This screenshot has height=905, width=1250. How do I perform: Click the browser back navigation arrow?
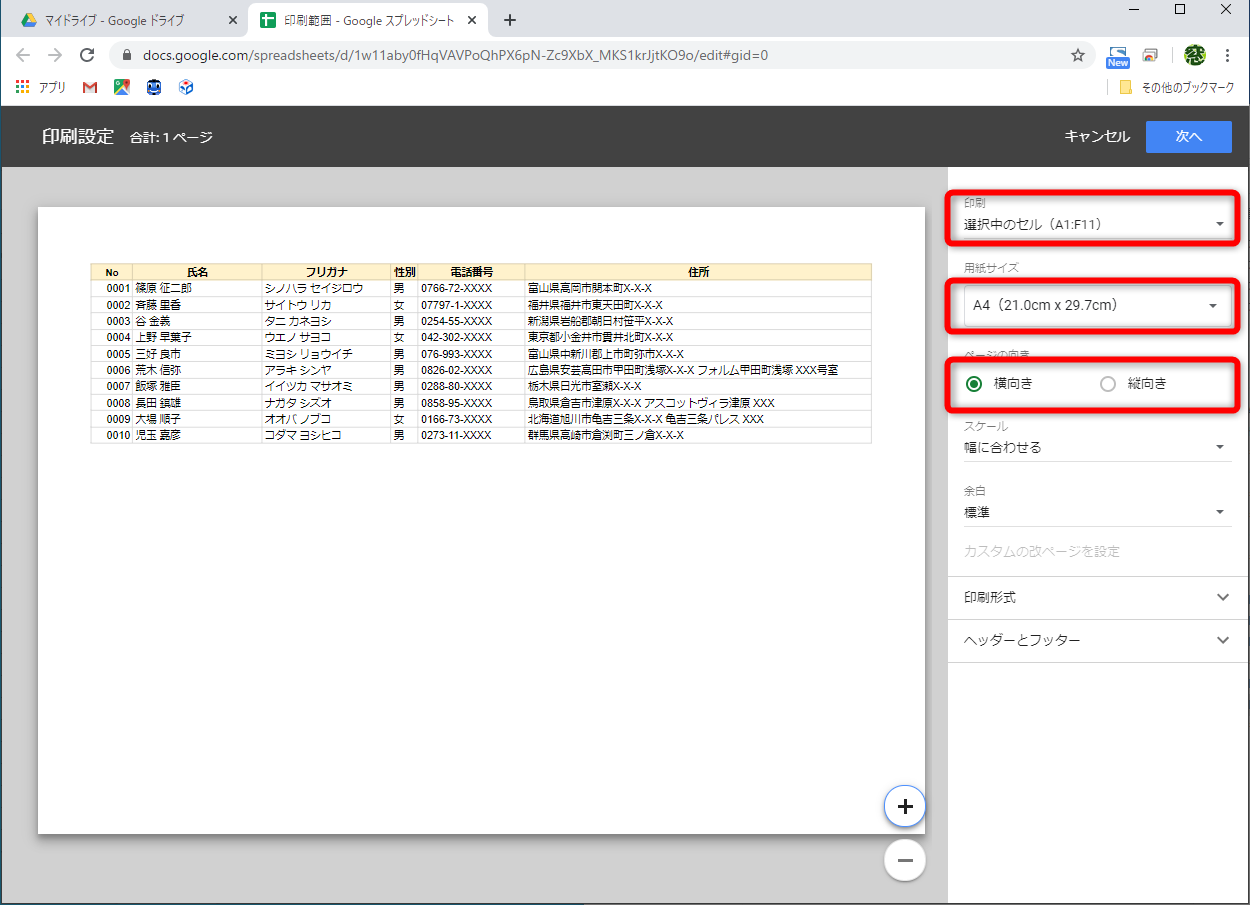click(22, 55)
